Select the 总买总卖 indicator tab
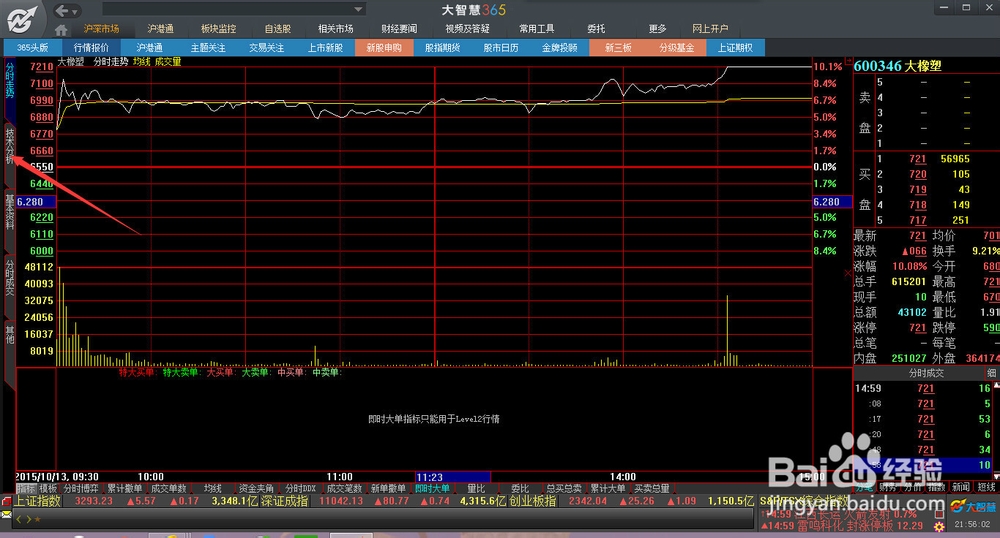The height and width of the screenshot is (538, 1000). pyautogui.click(x=564, y=488)
